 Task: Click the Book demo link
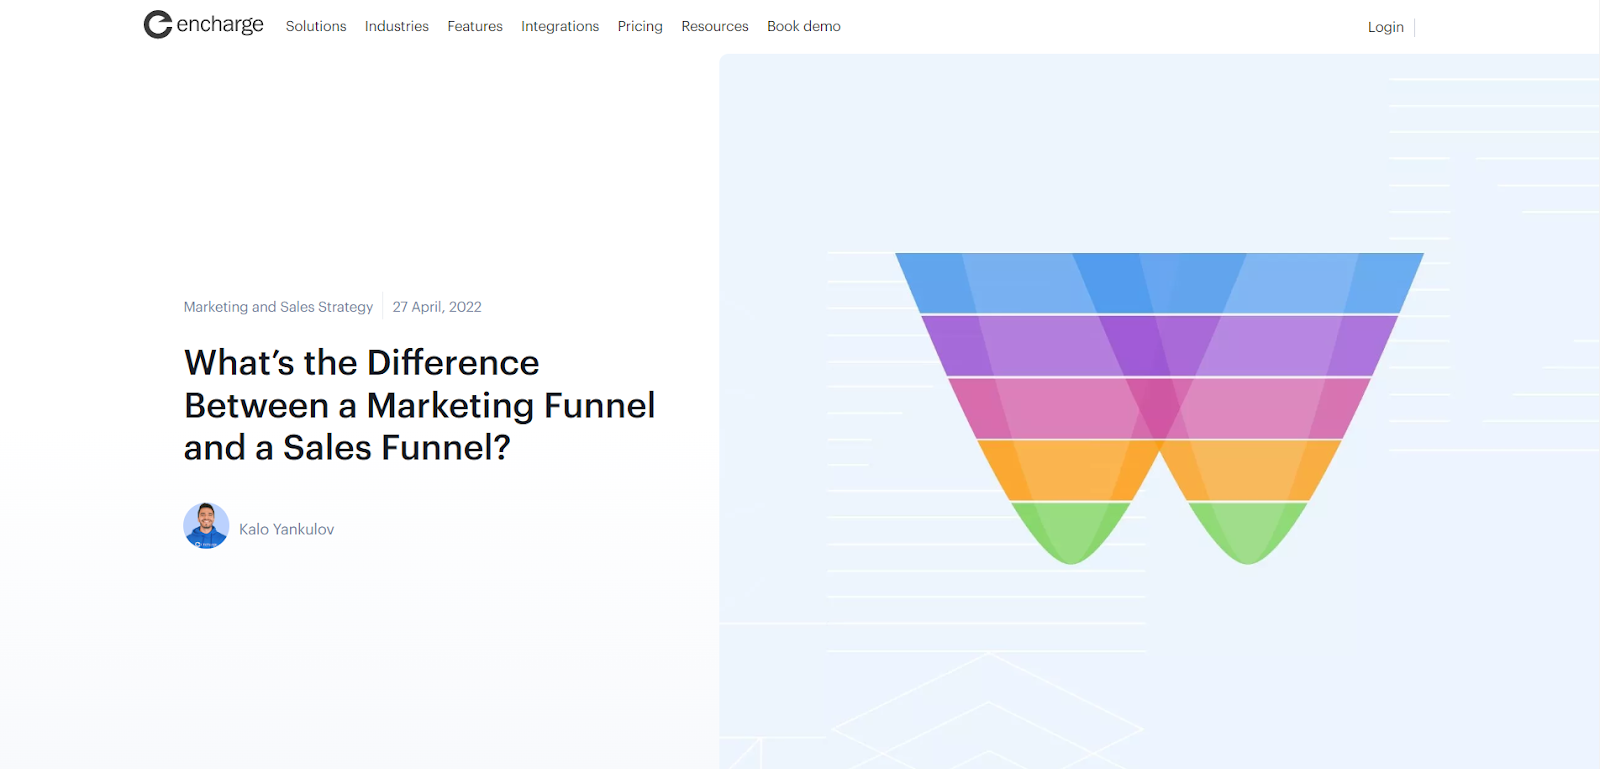pyautogui.click(x=804, y=26)
